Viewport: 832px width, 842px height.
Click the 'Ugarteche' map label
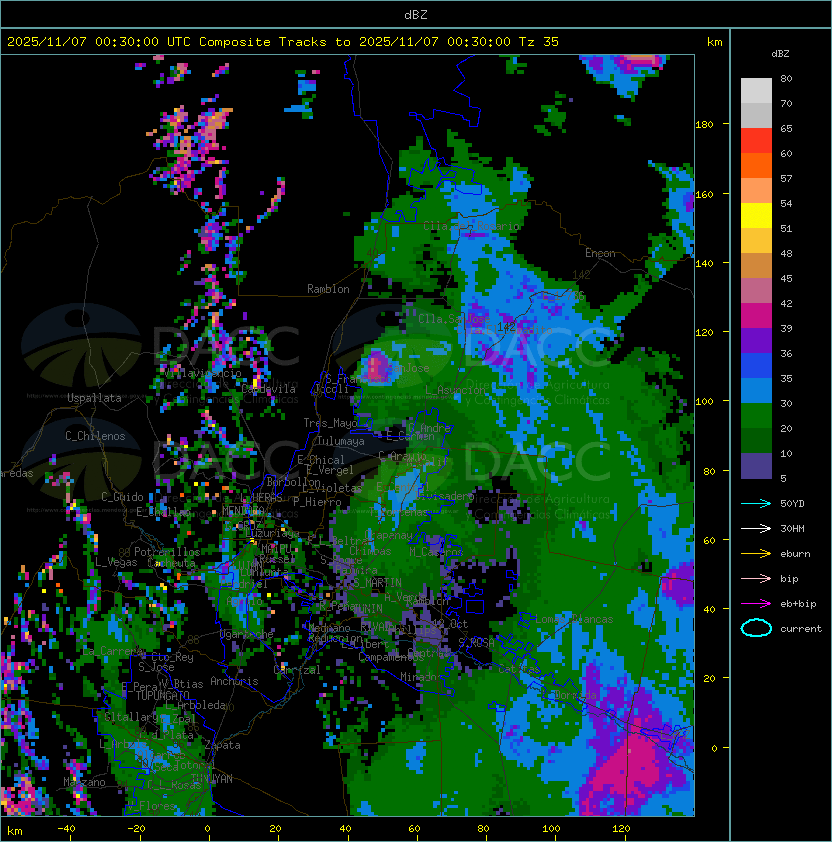[247, 635]
